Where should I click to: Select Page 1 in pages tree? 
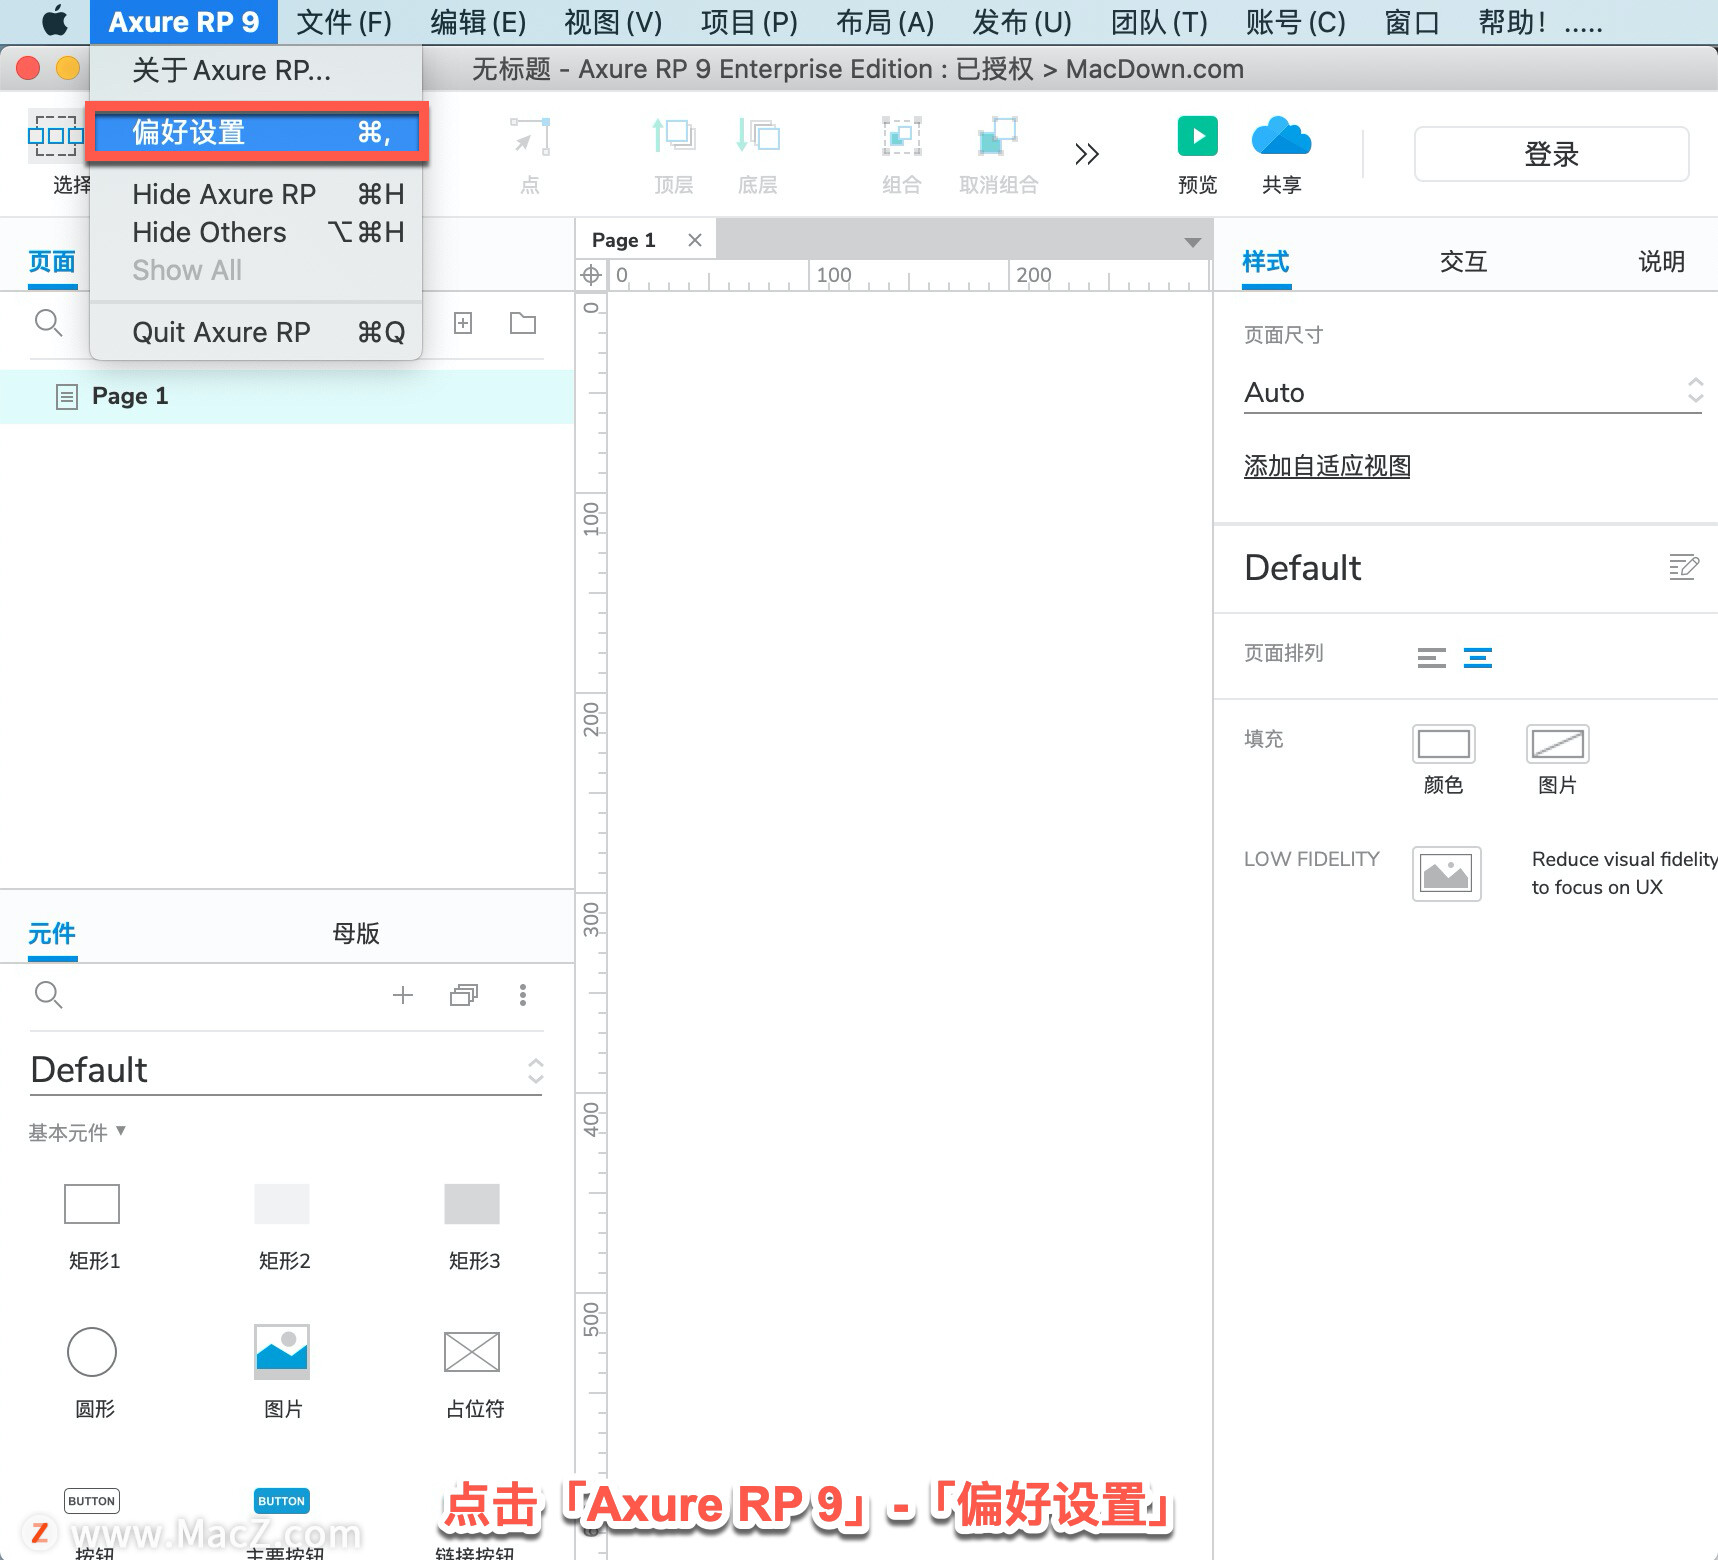click(x=287, y=396)
